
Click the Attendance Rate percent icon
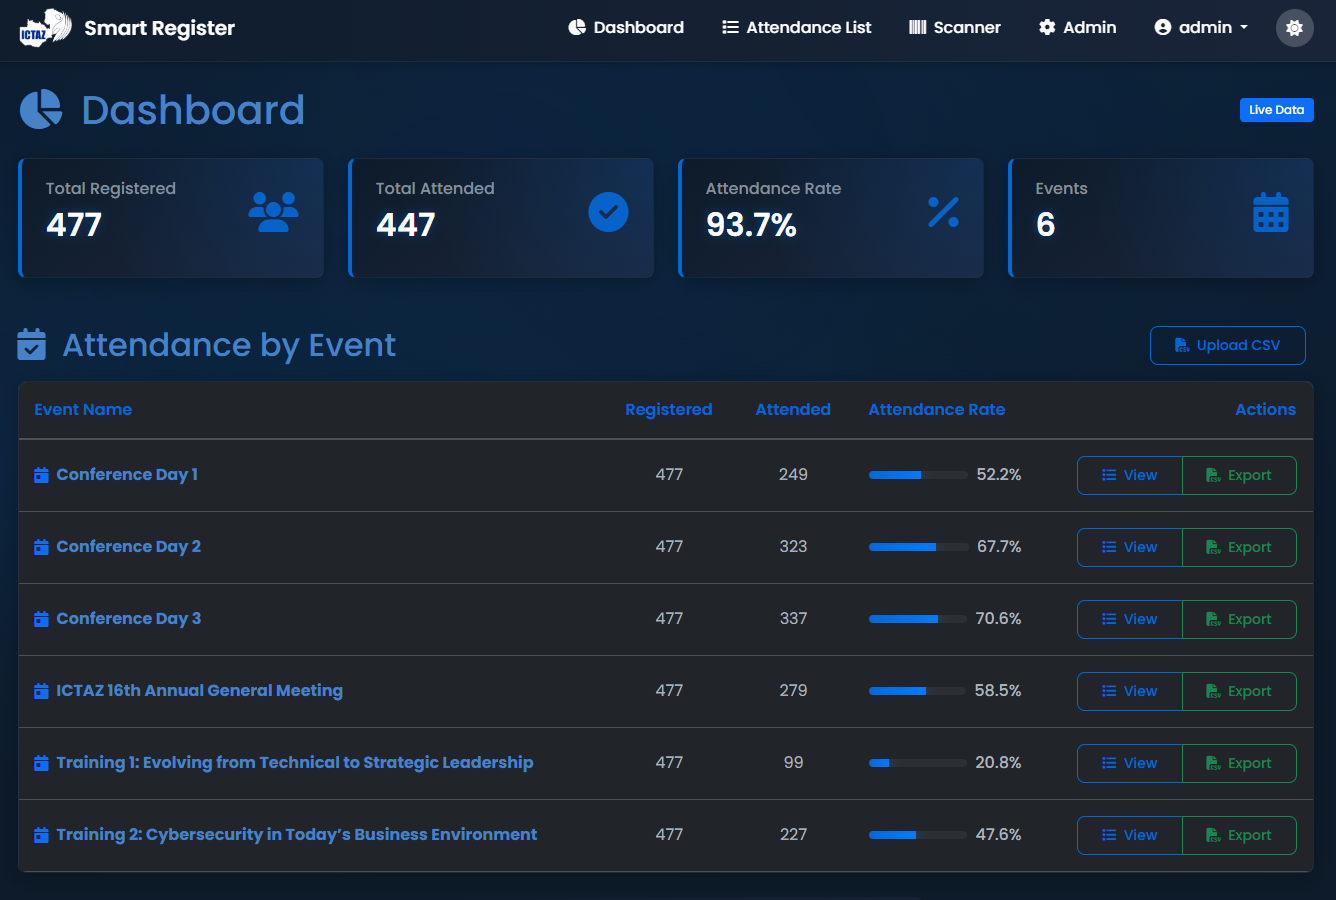tap(943, 212)
